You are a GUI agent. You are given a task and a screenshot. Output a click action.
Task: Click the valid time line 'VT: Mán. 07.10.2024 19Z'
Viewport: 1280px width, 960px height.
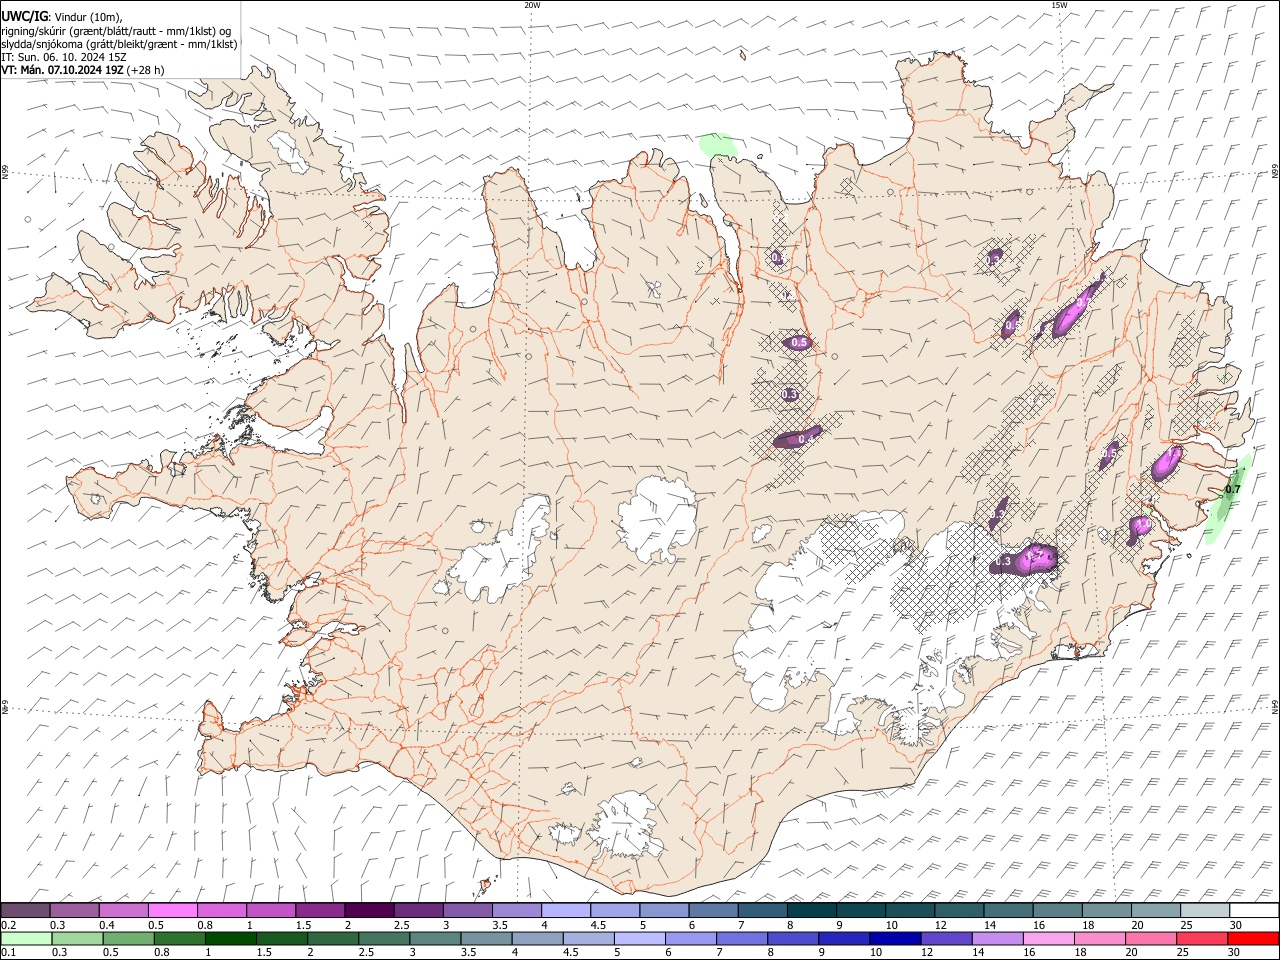62,70
